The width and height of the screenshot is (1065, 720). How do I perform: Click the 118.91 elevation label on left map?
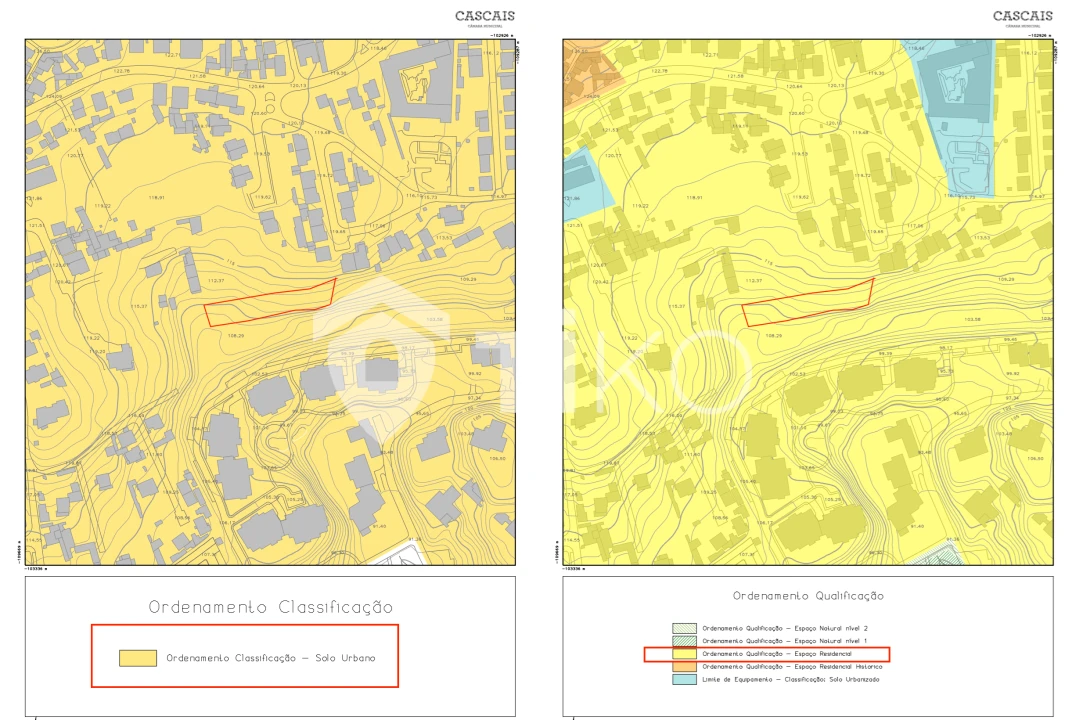tap(156, 198)
